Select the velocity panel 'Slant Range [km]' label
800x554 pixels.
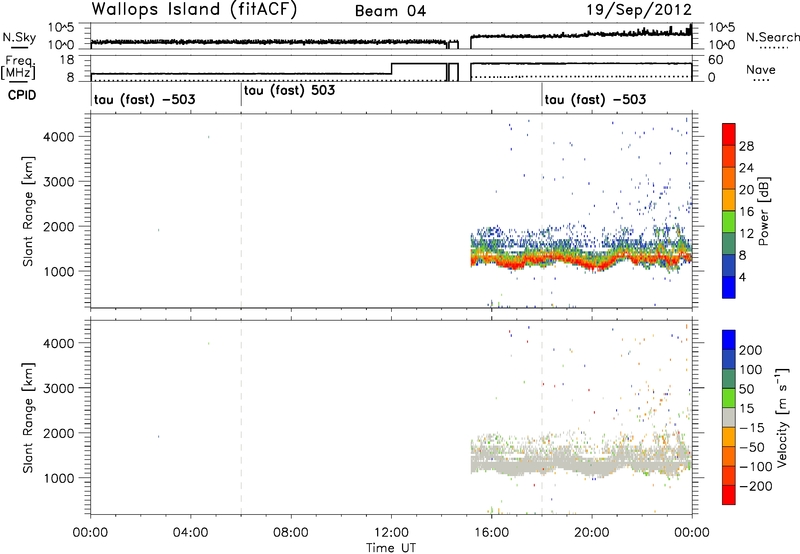coord(28,418)
